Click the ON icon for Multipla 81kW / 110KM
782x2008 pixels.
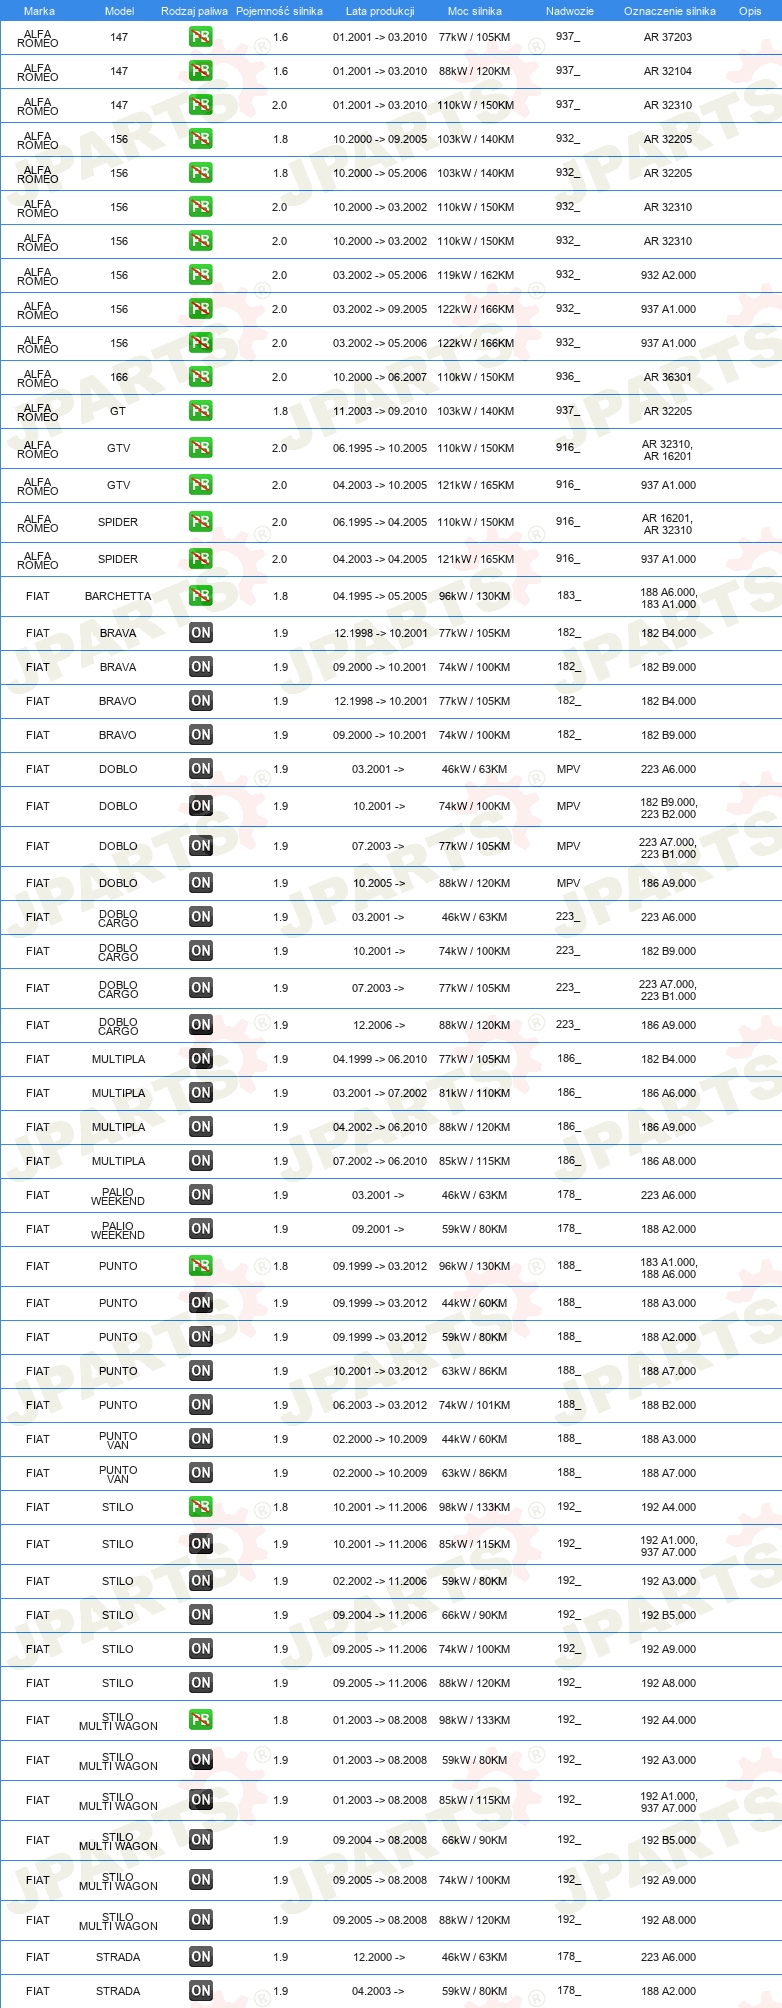click(200, 1093)
